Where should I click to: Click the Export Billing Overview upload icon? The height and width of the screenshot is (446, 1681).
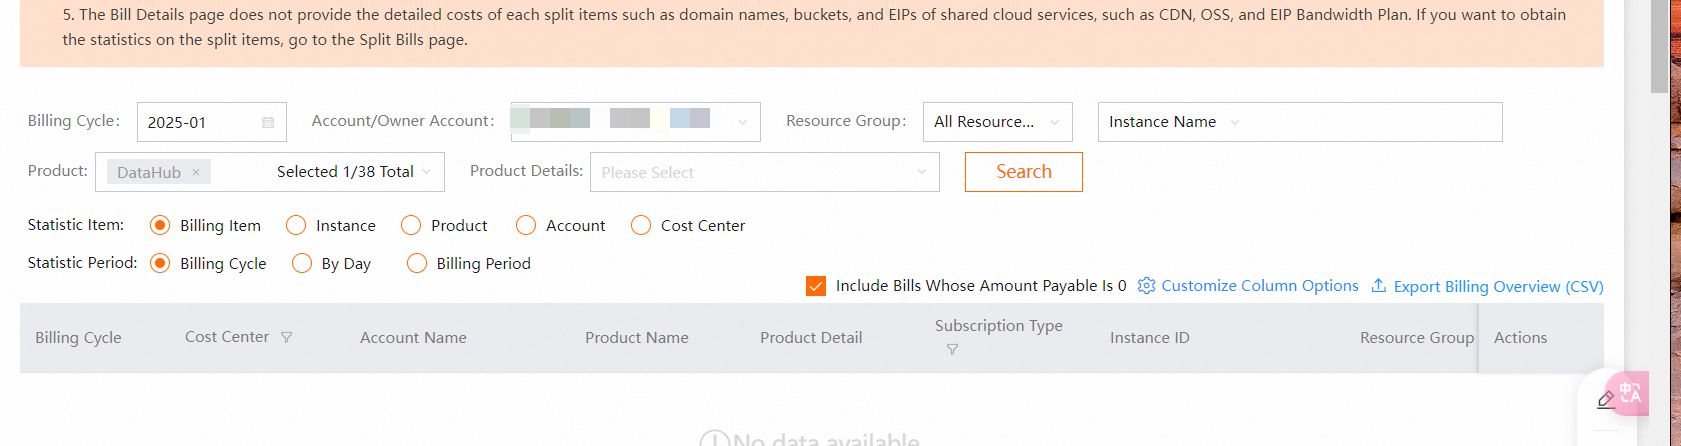point(1378,286)
